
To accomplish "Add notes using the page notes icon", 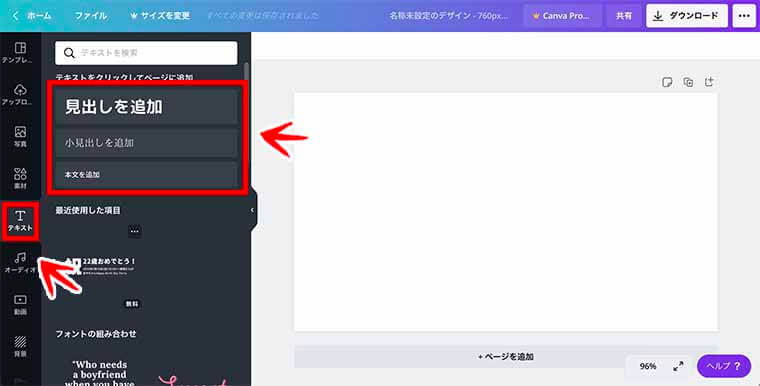I will pos(667,82).
